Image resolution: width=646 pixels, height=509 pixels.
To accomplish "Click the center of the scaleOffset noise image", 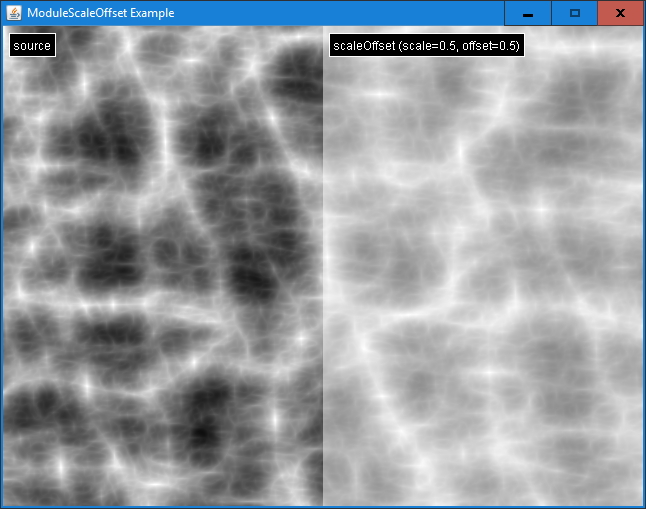I will pos(482,266).
